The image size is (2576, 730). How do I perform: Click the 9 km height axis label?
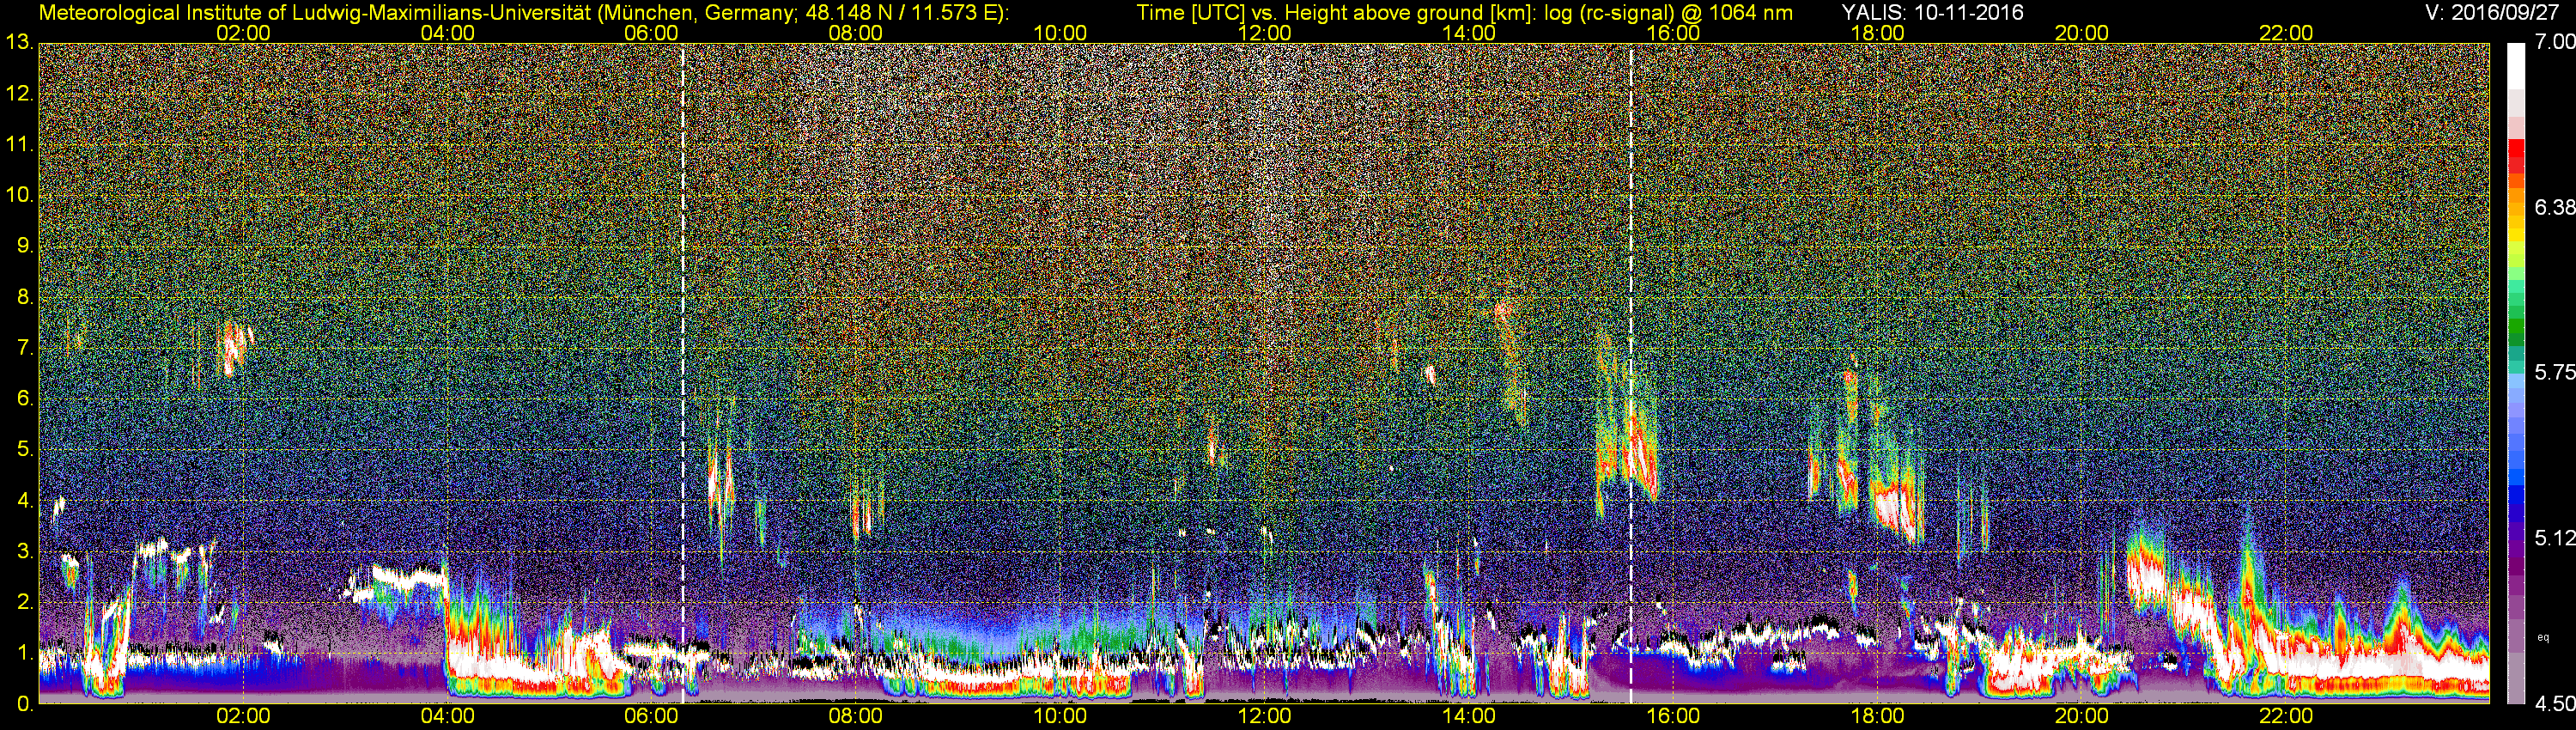[x=24, y=246]
